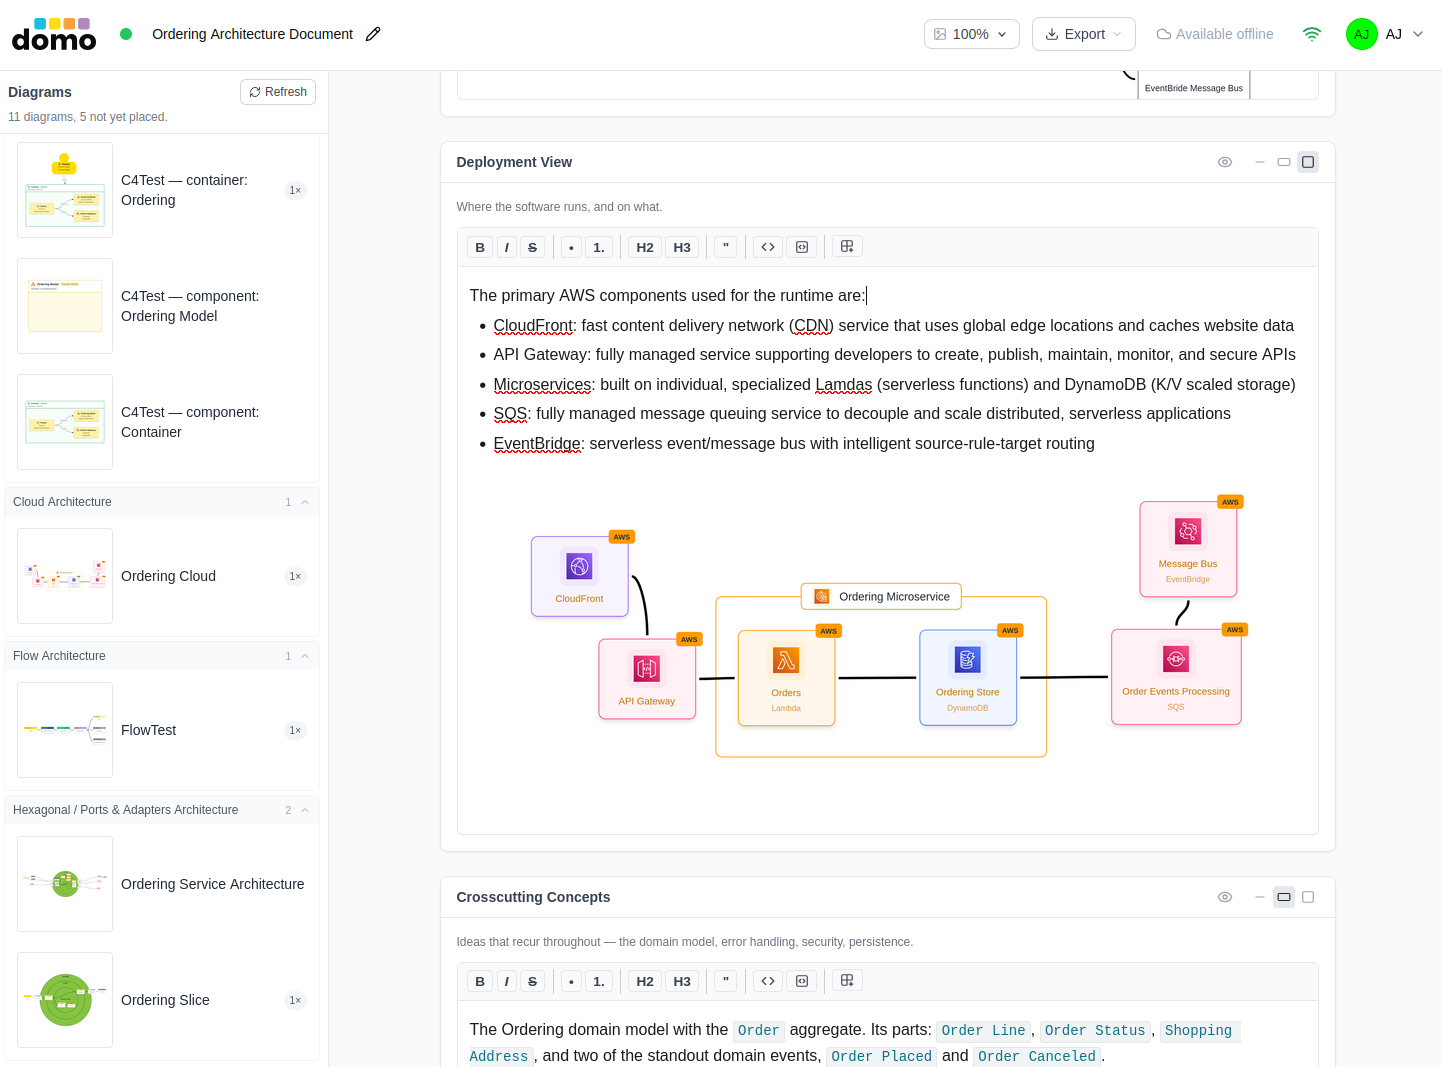Insert code block in Deployment View editor

802,247
